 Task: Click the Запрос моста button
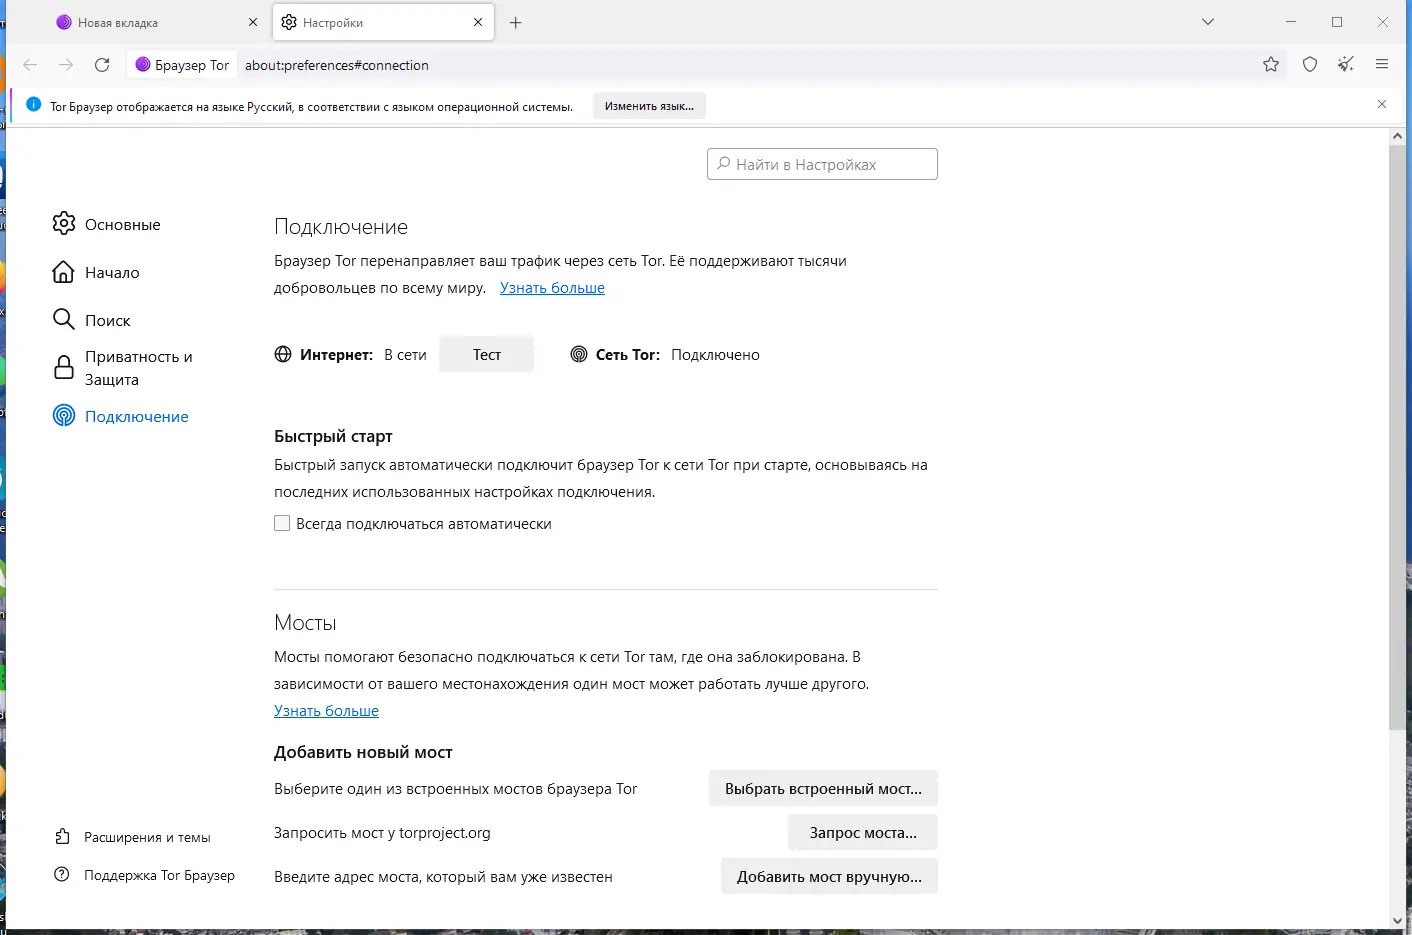[863, 833]
